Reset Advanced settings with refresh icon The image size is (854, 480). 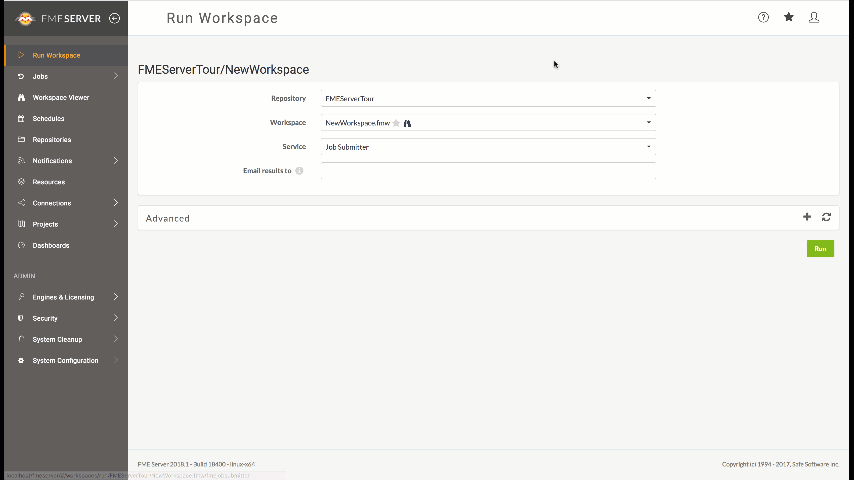[826, 217]
